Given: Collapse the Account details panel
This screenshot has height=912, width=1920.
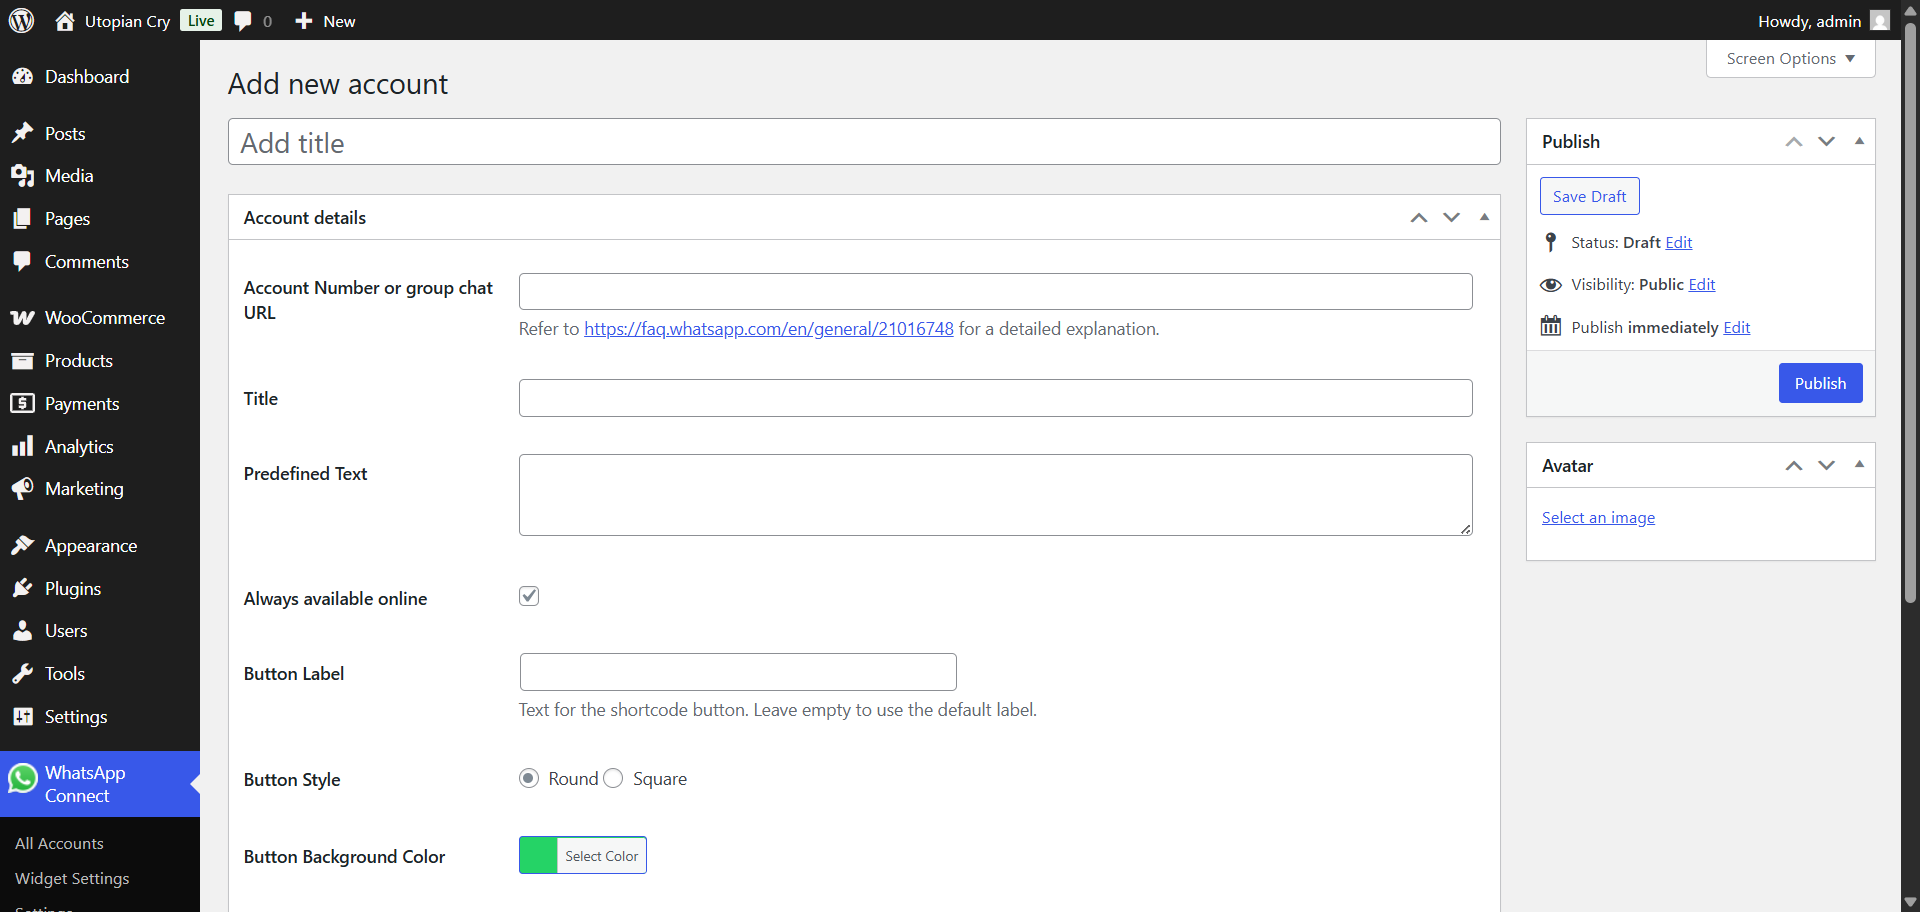Looking at the screenshot, I should pyautogui.click(x=1484, y=217).
